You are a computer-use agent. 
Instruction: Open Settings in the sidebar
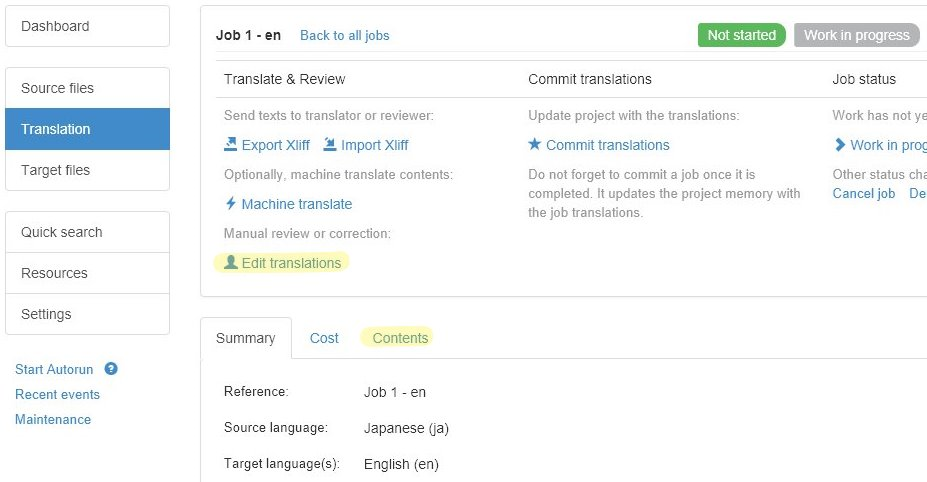point(87,314)
